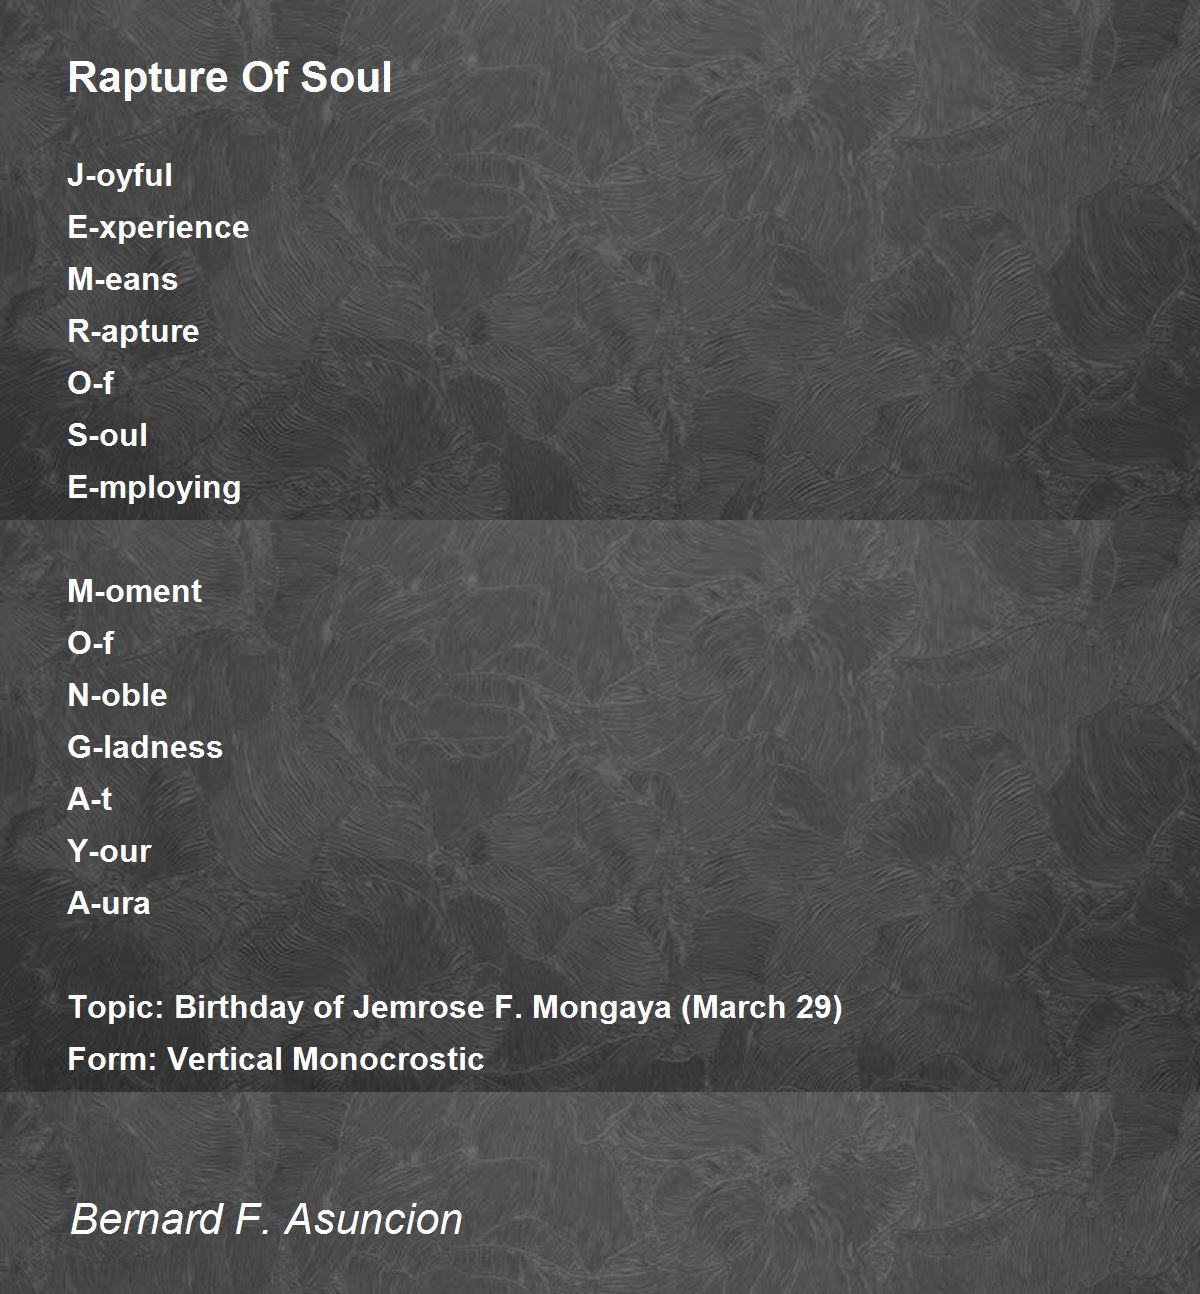Click the line E-mploying
The image size is (1200, 1294).
[x=154, y=488]
